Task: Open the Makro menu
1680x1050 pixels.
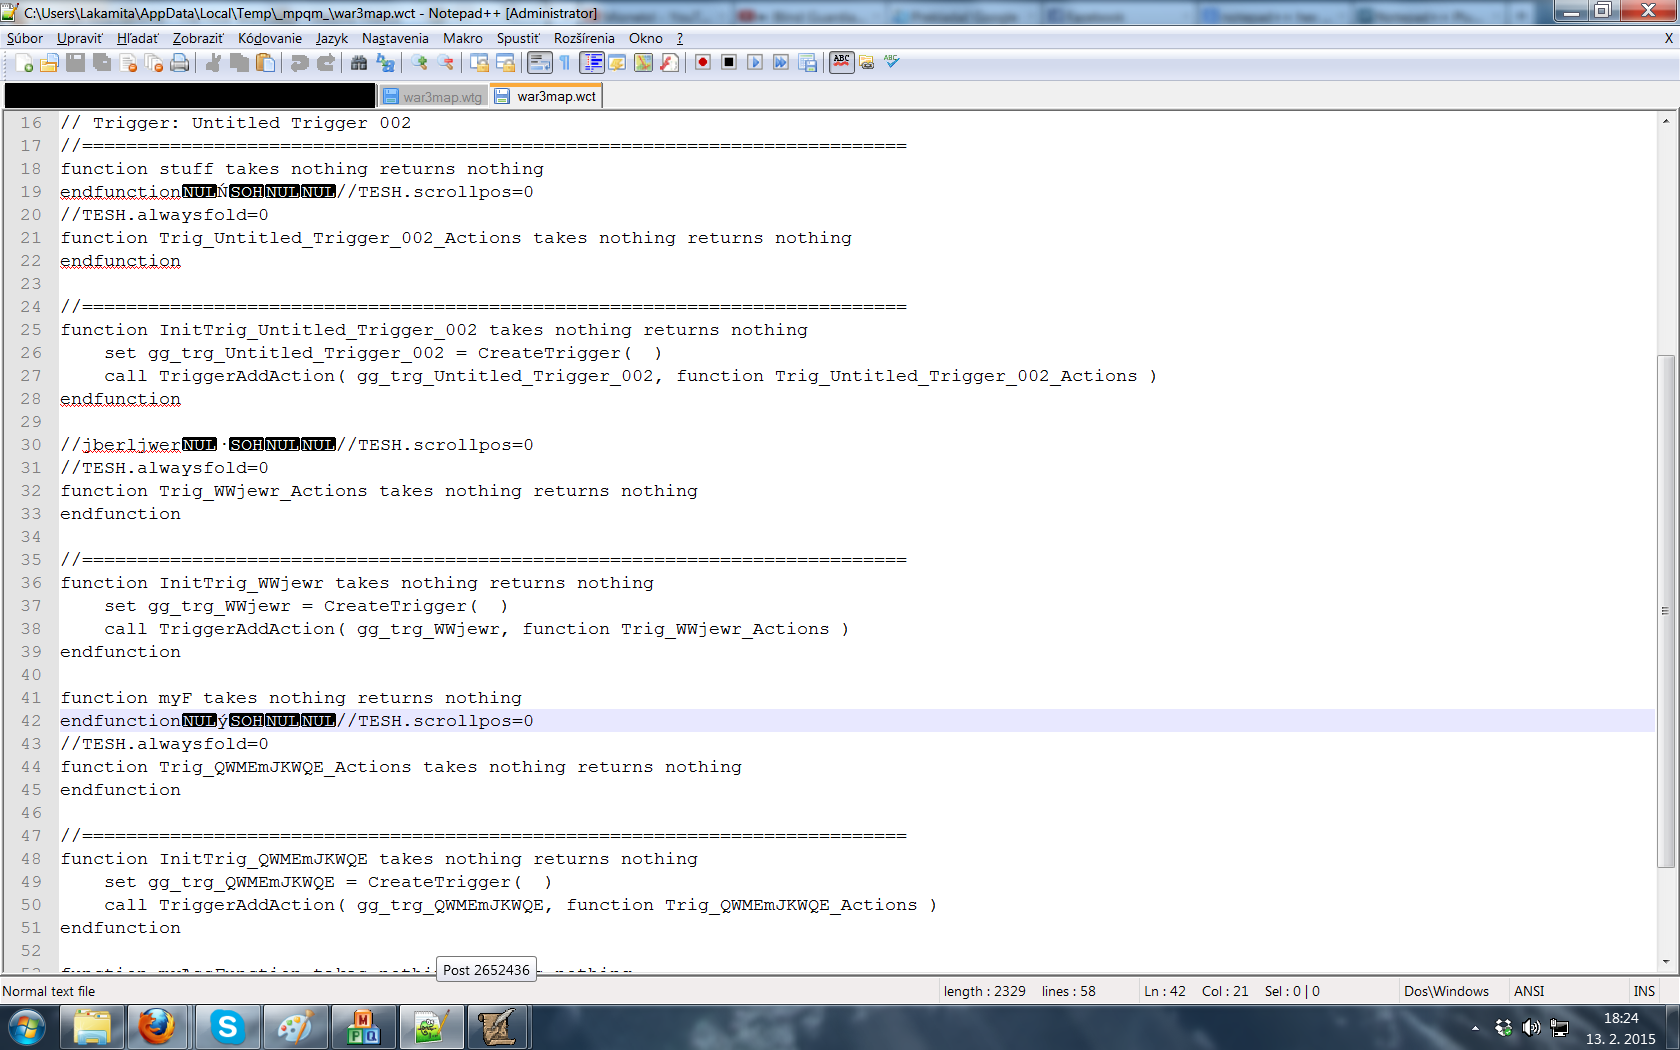Action: [x=463, y=38]
